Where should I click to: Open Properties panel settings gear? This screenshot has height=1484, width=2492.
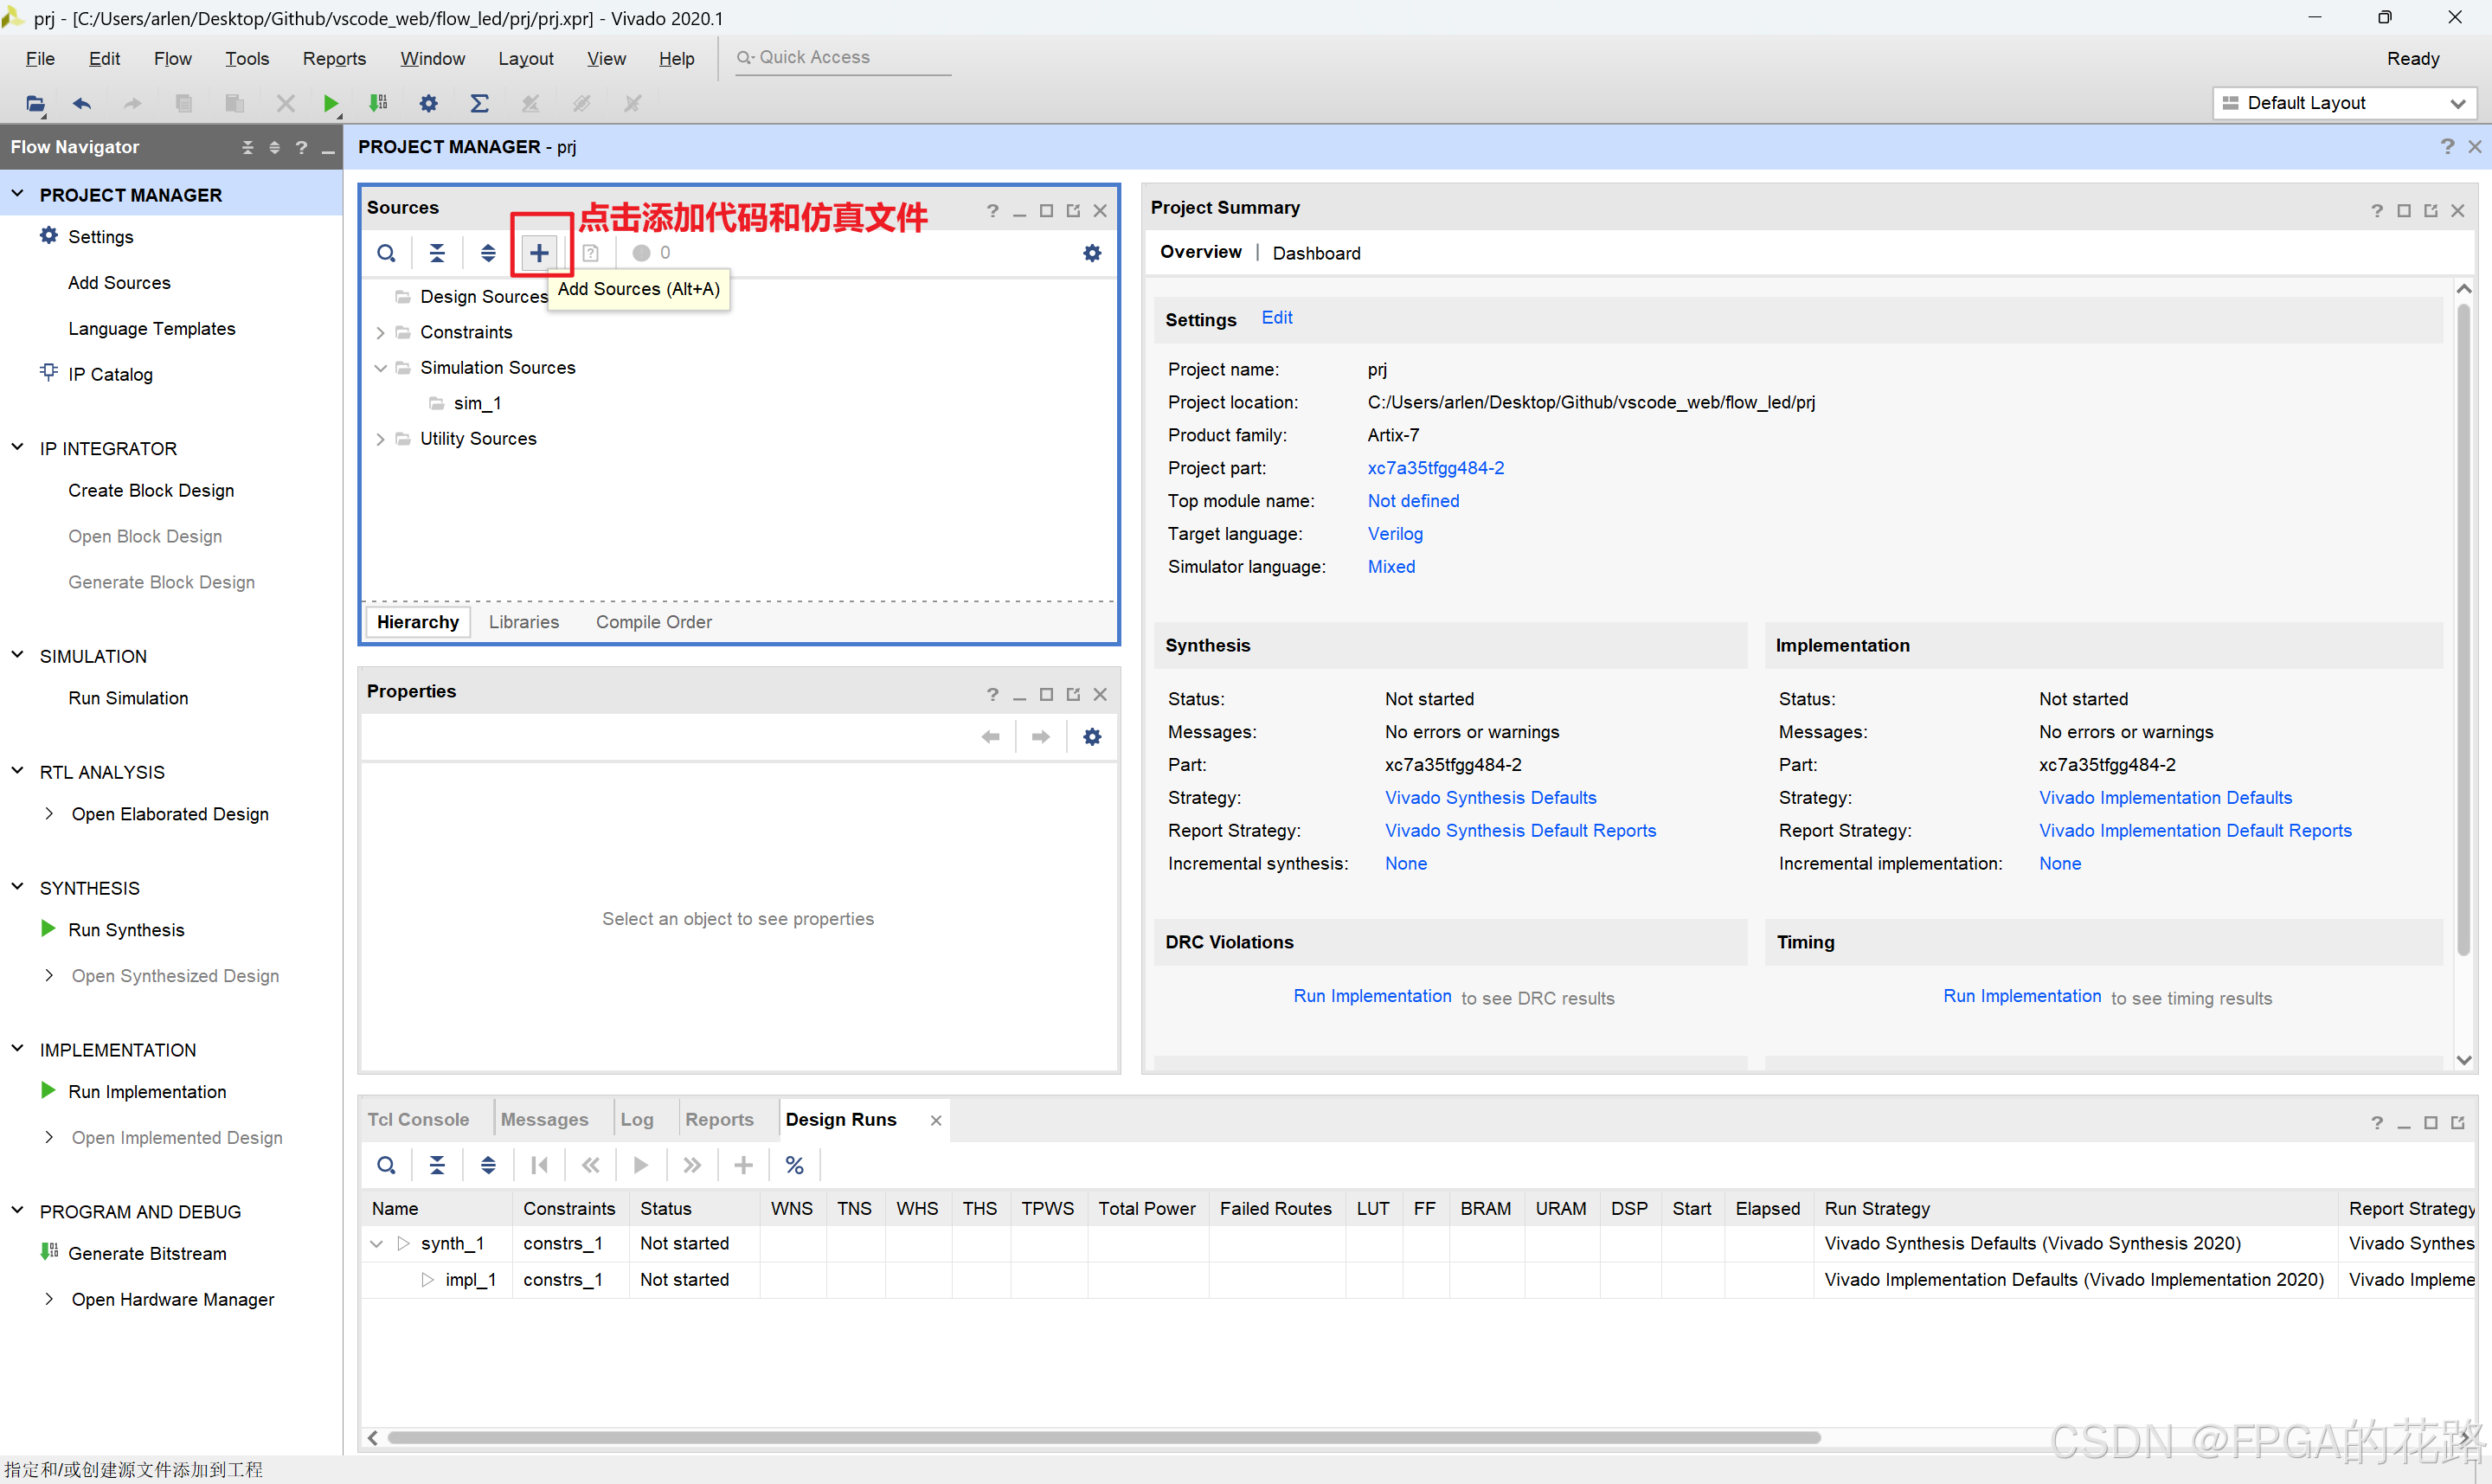point(1092,737)
